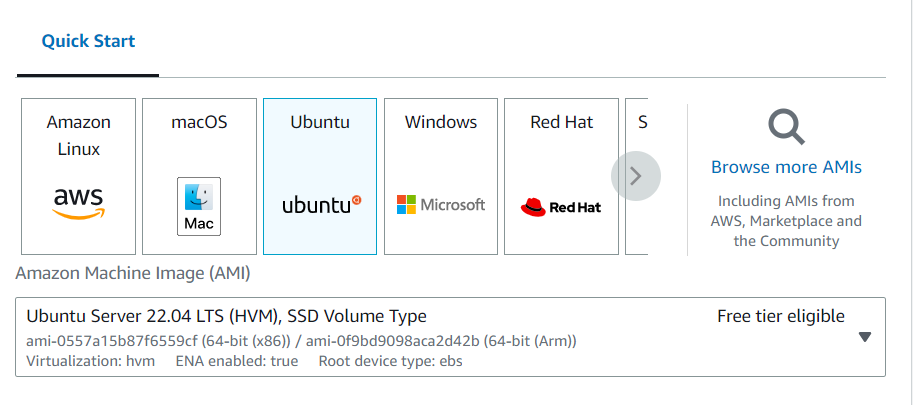Open the Quick Start tab
The height and width of the screenshot is (405, 913).
pos(89,41)
